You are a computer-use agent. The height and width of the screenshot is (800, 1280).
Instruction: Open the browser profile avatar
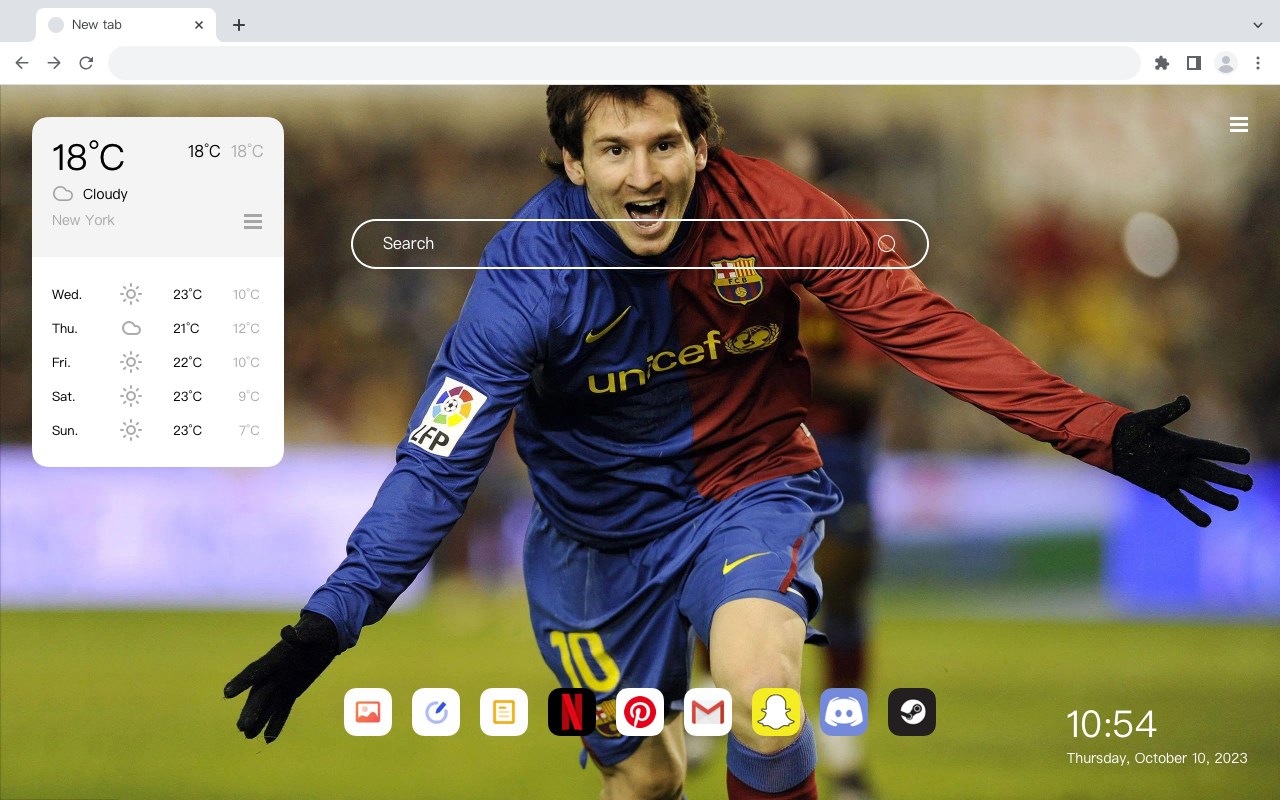1226,63
